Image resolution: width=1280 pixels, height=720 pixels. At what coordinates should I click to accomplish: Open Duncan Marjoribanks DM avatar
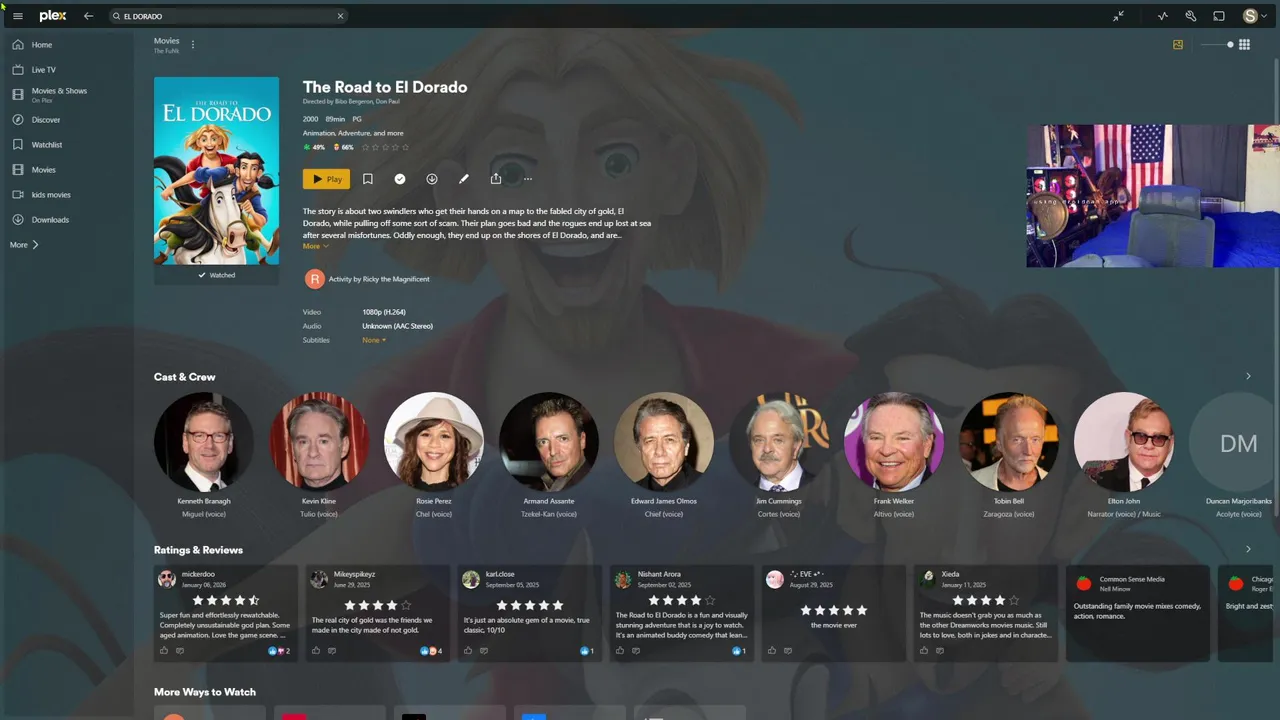(1238, 442)
